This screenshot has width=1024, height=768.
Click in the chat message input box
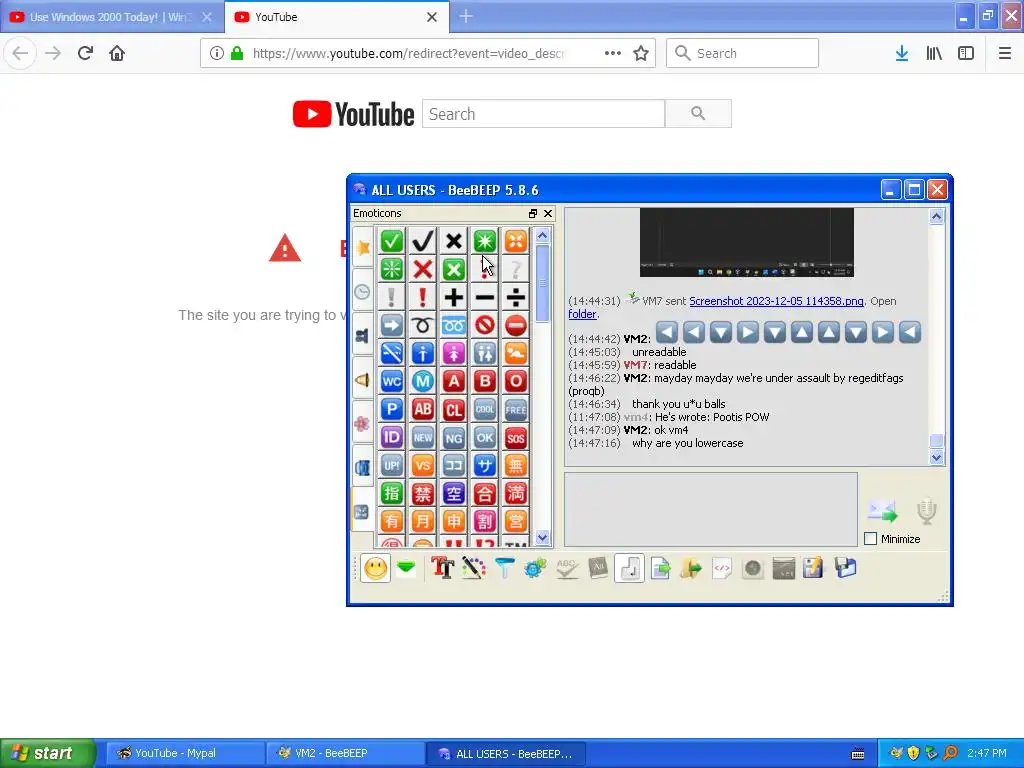711,509
